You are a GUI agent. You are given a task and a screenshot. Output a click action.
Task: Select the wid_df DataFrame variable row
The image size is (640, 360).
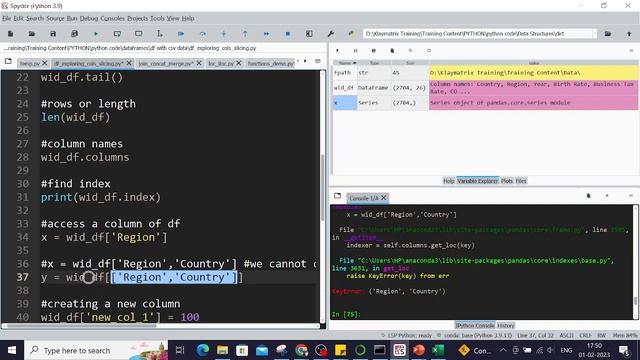tap(486, 88)
